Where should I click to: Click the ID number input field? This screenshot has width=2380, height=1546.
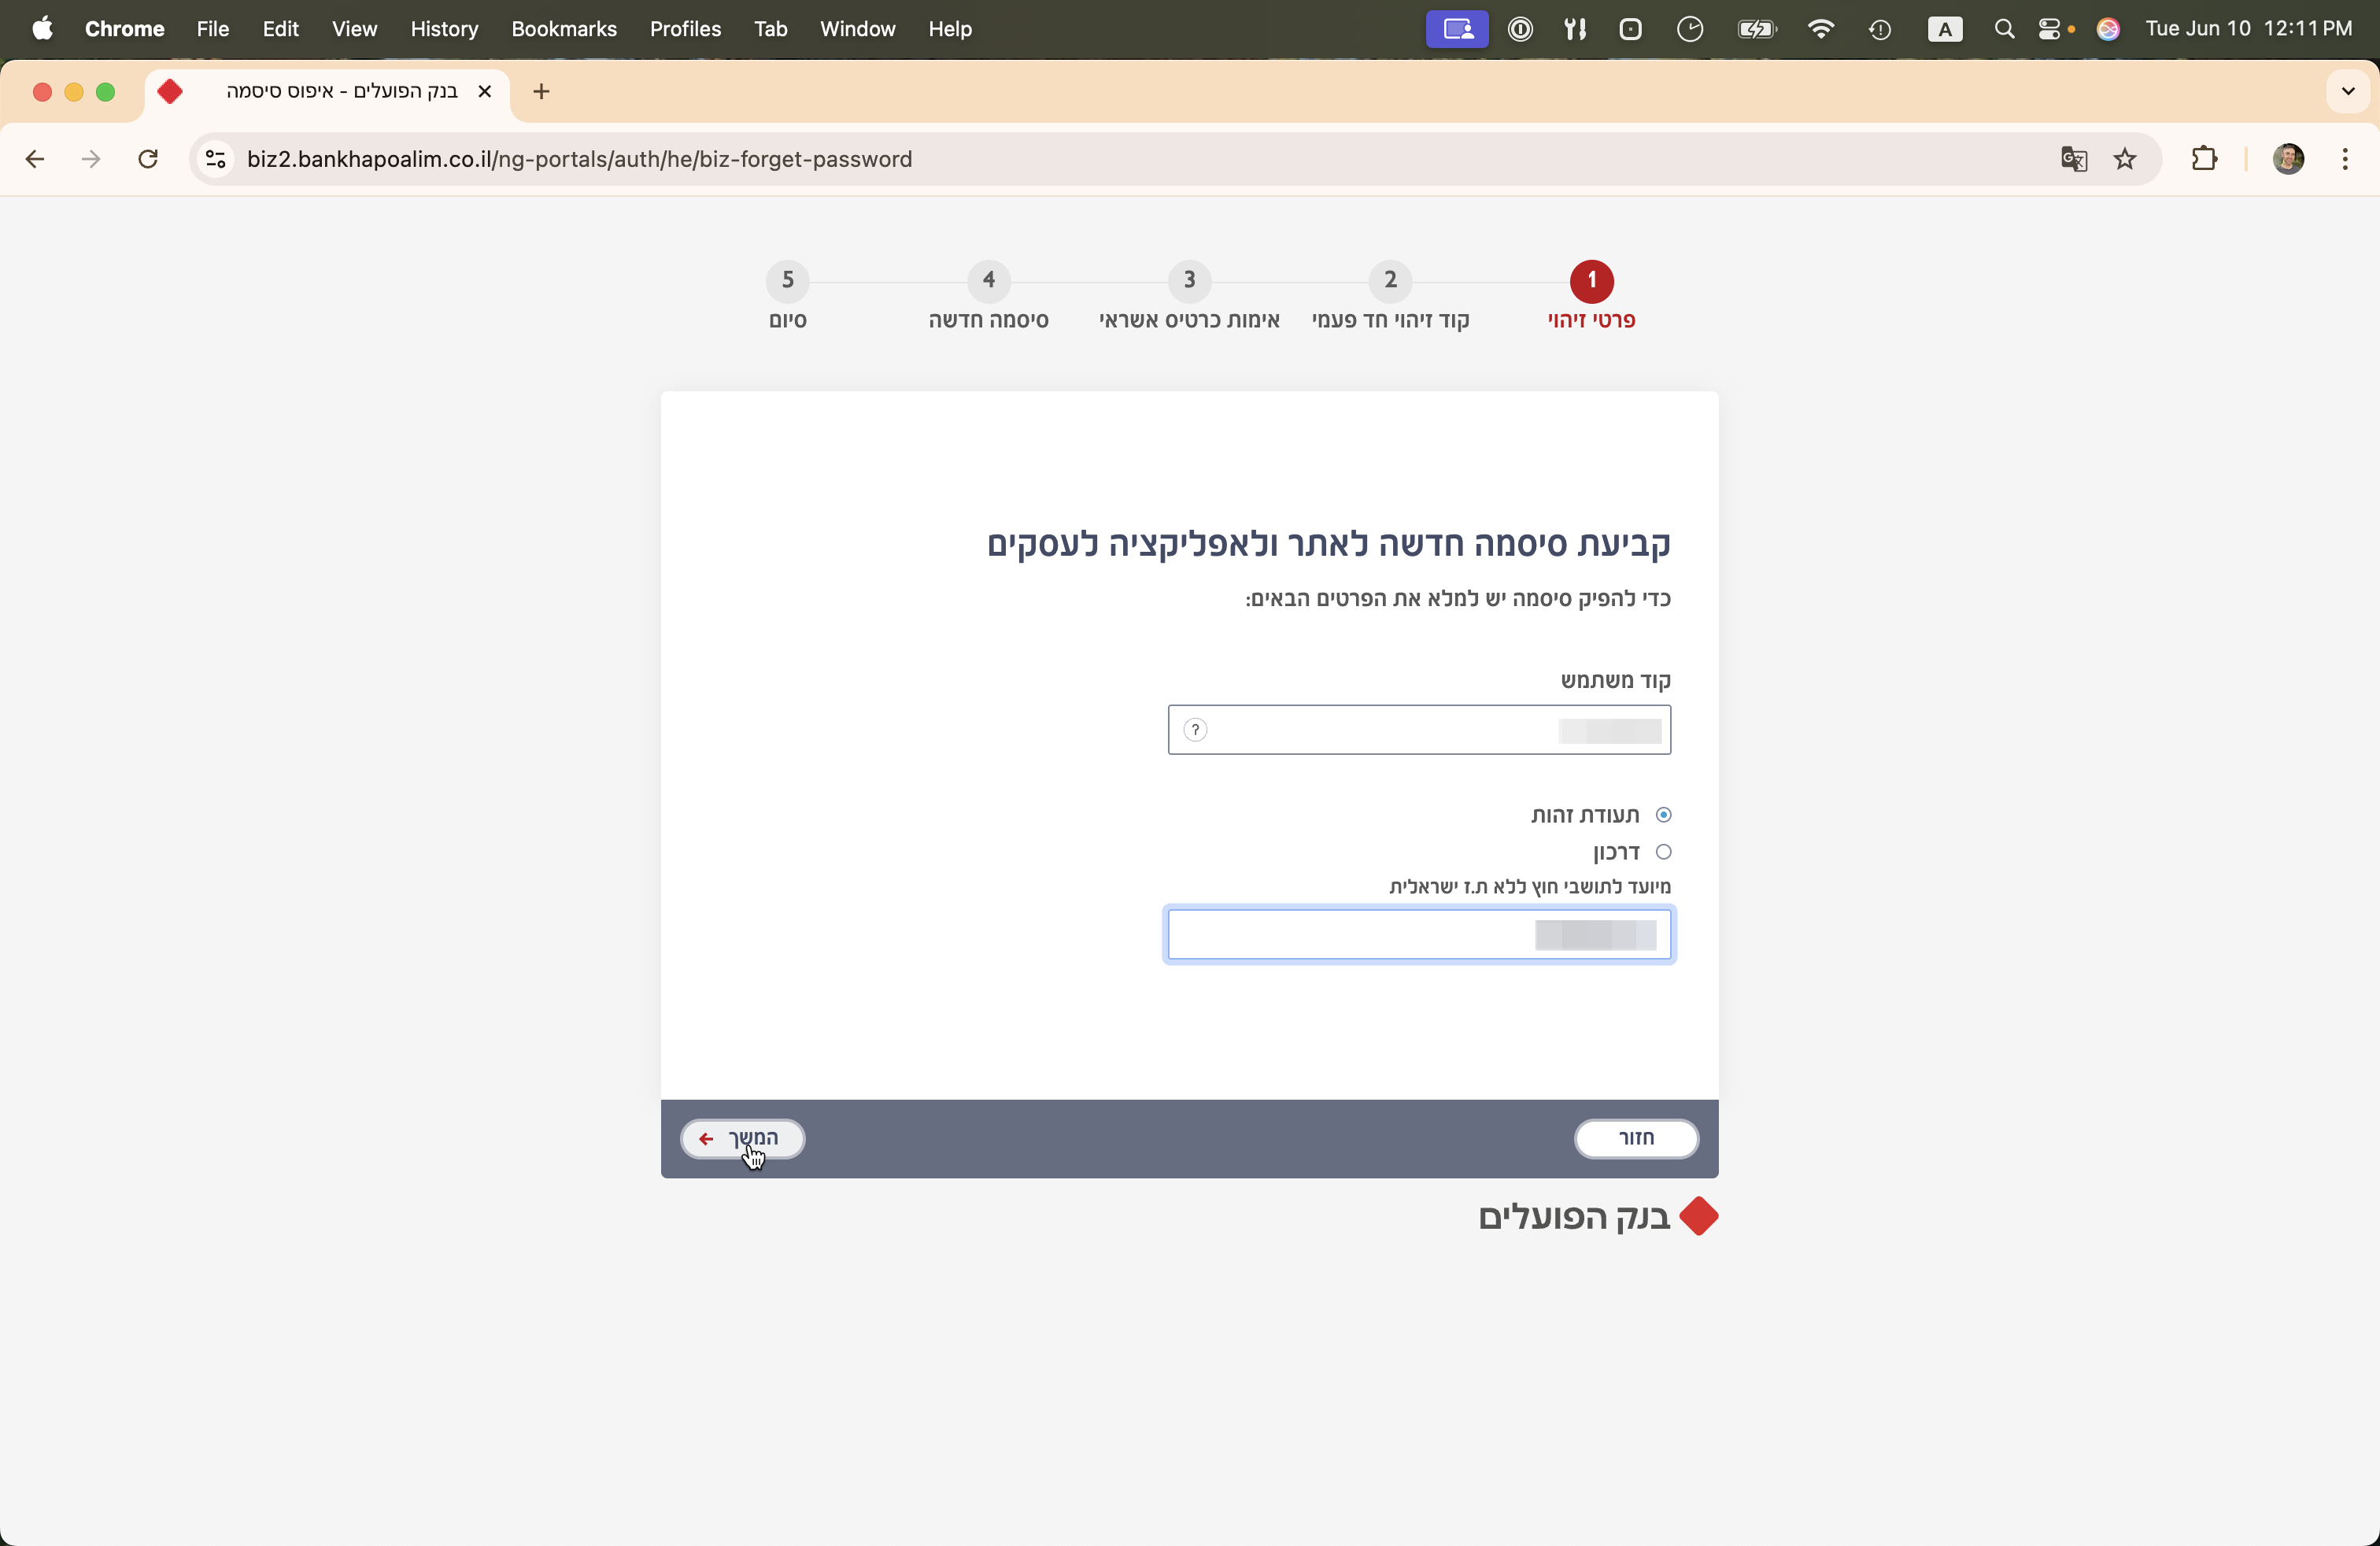pos(1419,935)
